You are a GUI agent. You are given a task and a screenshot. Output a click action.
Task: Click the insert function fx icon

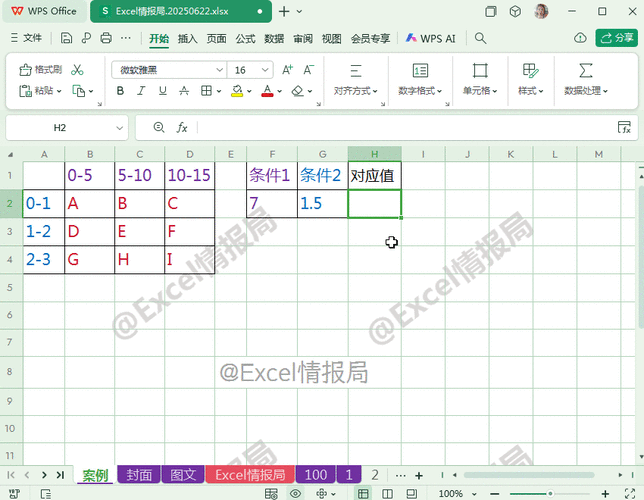[x=182, y=128]
